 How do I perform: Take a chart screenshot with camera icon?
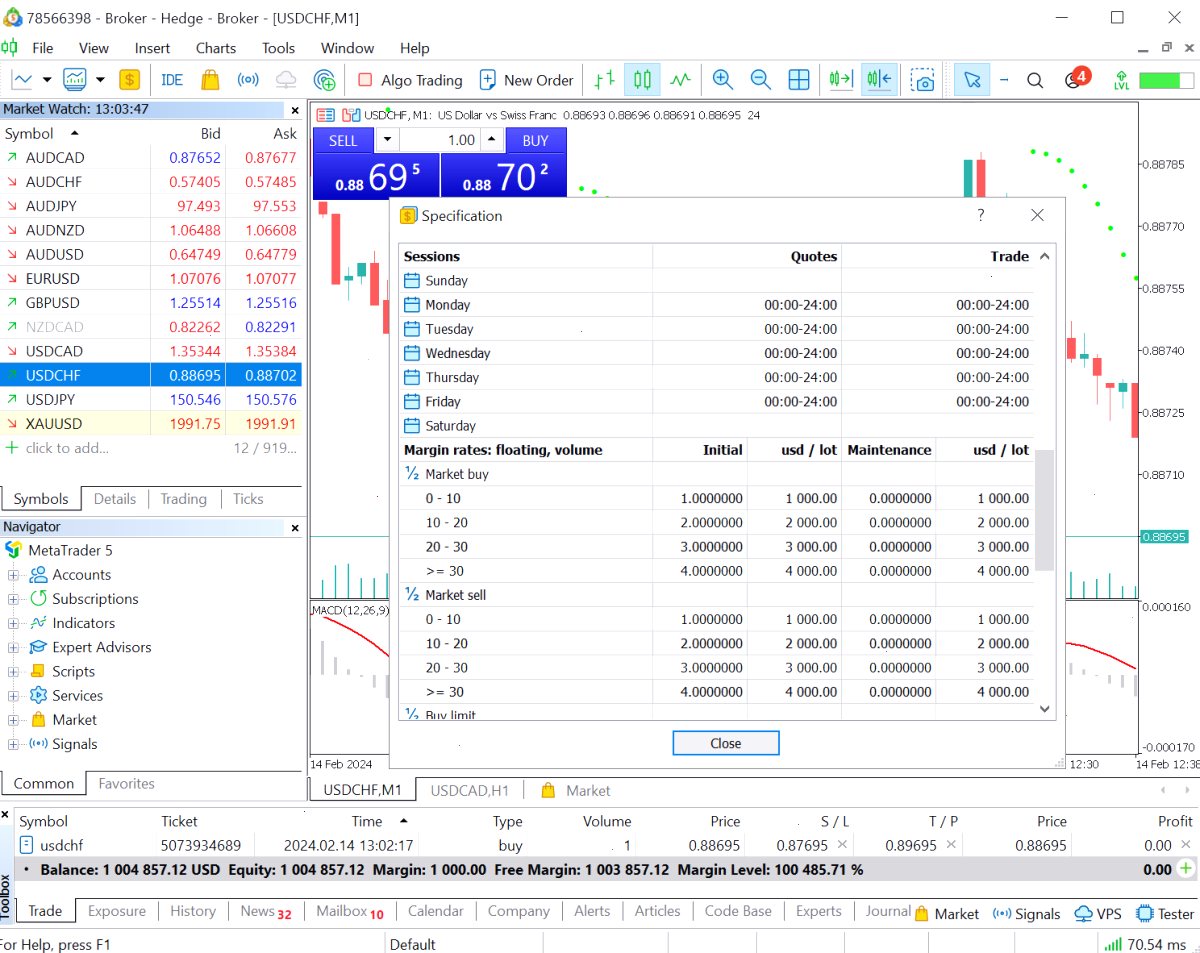tap(923, 80)
